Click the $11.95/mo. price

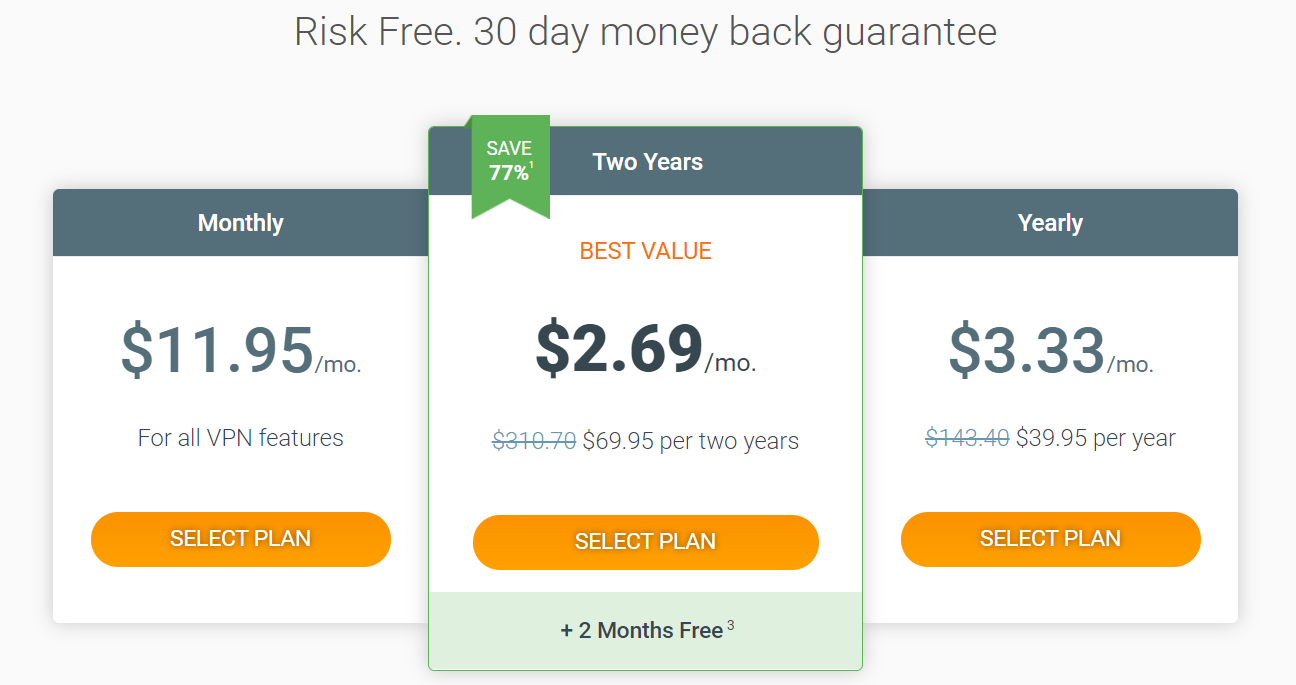pos(241,350)
